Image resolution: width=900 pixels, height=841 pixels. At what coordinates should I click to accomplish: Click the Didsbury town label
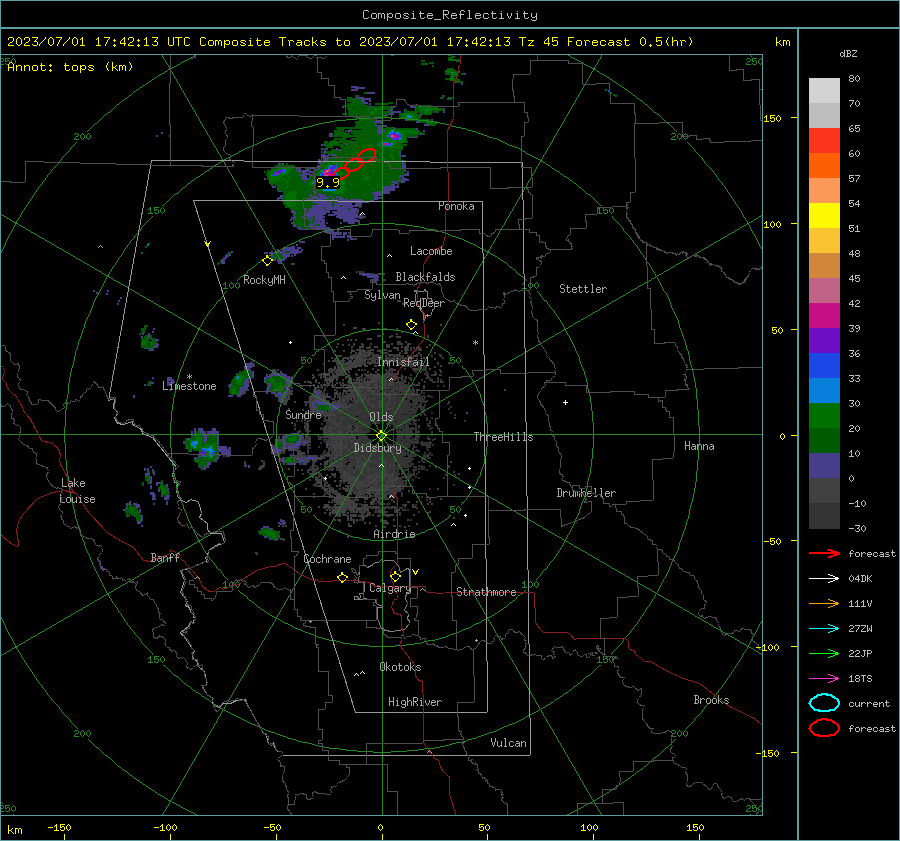pos(377,448)
